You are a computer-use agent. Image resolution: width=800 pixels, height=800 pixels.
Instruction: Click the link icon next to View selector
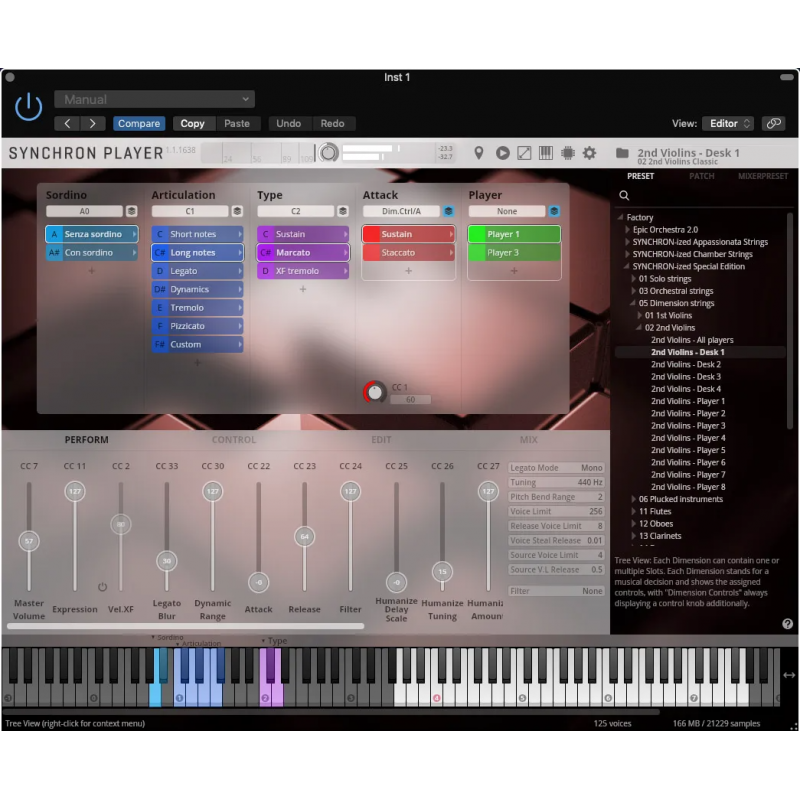(x=773, y=123)
